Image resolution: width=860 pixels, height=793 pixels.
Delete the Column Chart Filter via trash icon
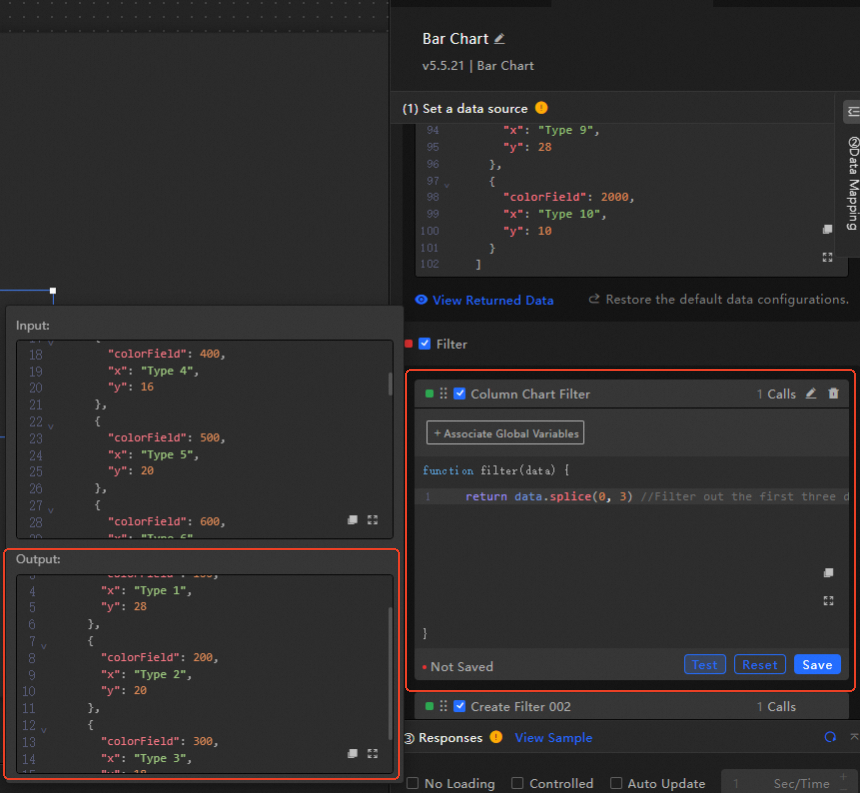(834, 394)
